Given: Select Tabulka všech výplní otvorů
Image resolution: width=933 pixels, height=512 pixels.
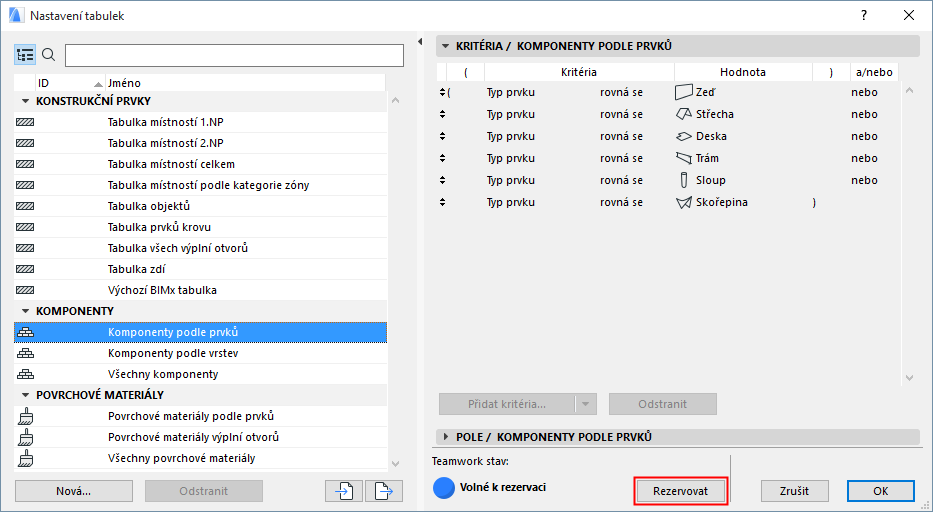Looking at the screenshot, I should (201, 248).
